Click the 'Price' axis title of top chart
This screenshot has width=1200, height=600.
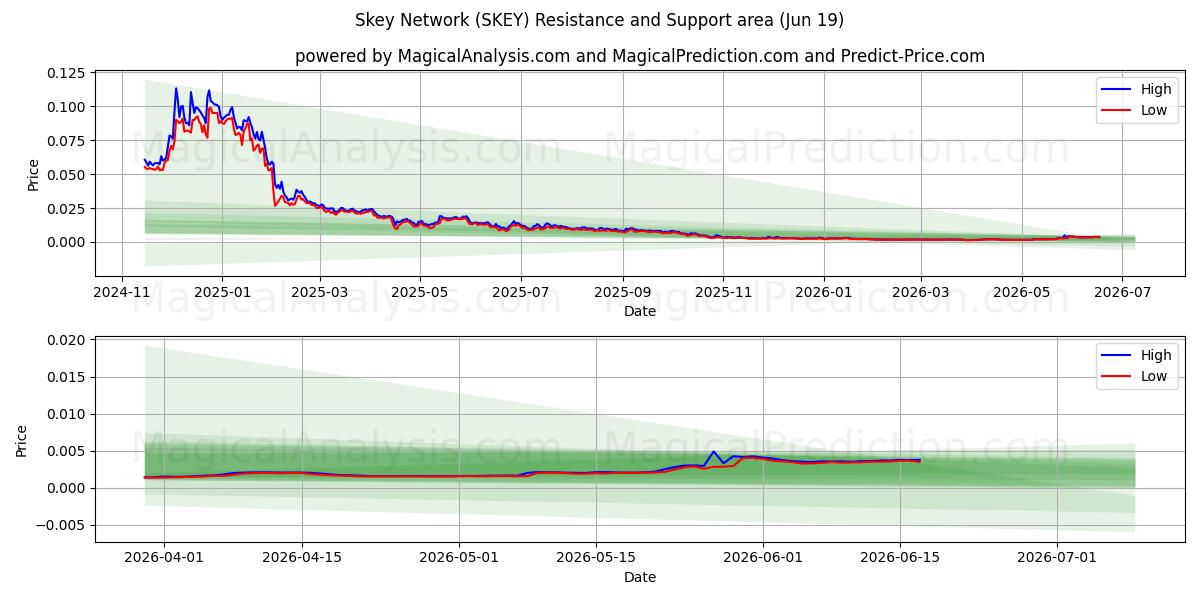click(x=33, y=175)
